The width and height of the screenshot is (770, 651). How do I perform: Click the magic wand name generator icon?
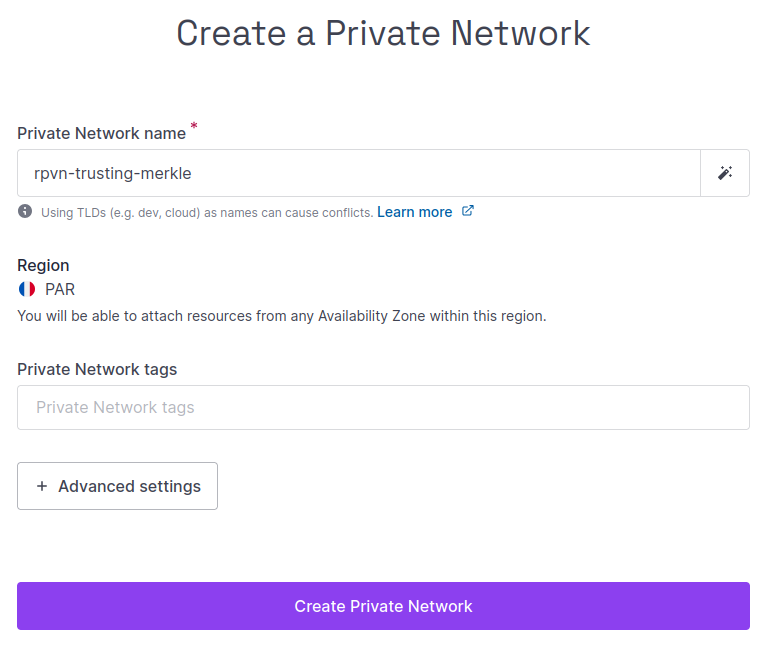point(725,173)
